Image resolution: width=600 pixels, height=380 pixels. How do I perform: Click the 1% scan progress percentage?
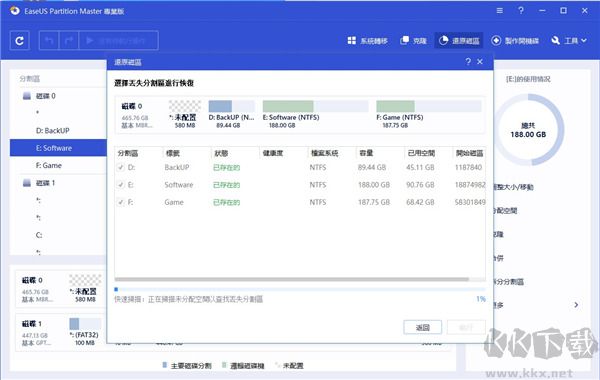(481, 299)
